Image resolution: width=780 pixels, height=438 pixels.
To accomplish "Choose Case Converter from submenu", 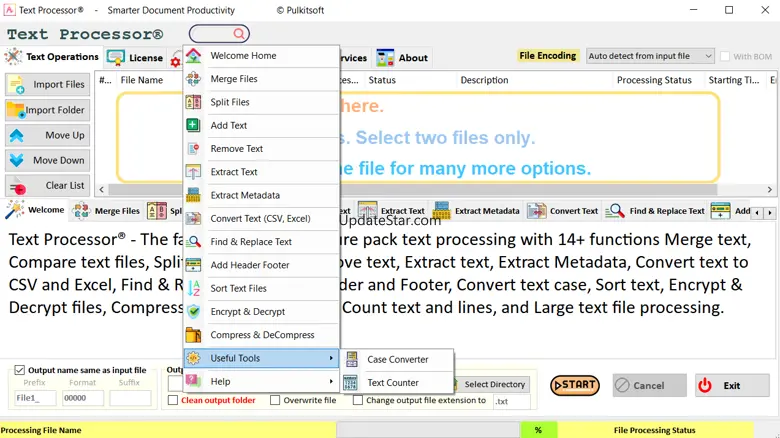I will [x=397, y=359].
